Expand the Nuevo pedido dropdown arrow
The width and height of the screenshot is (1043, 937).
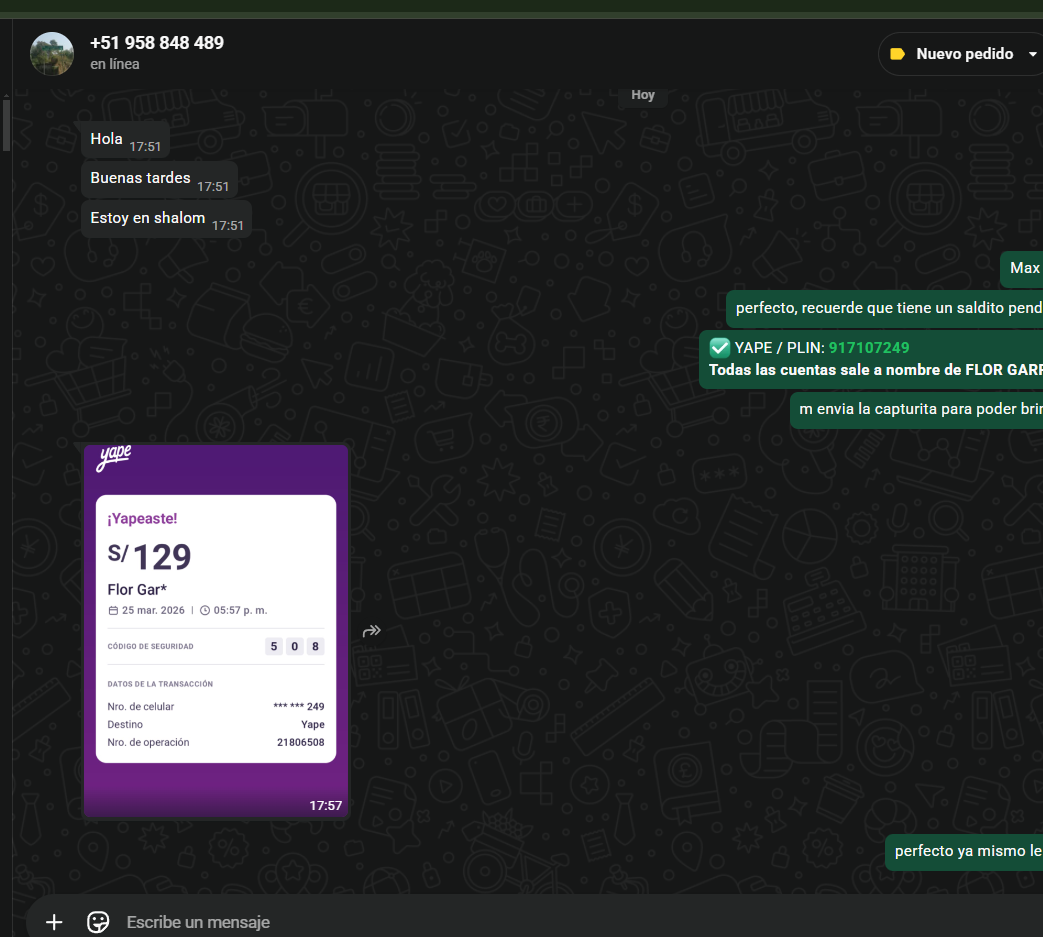(1032, 54)
